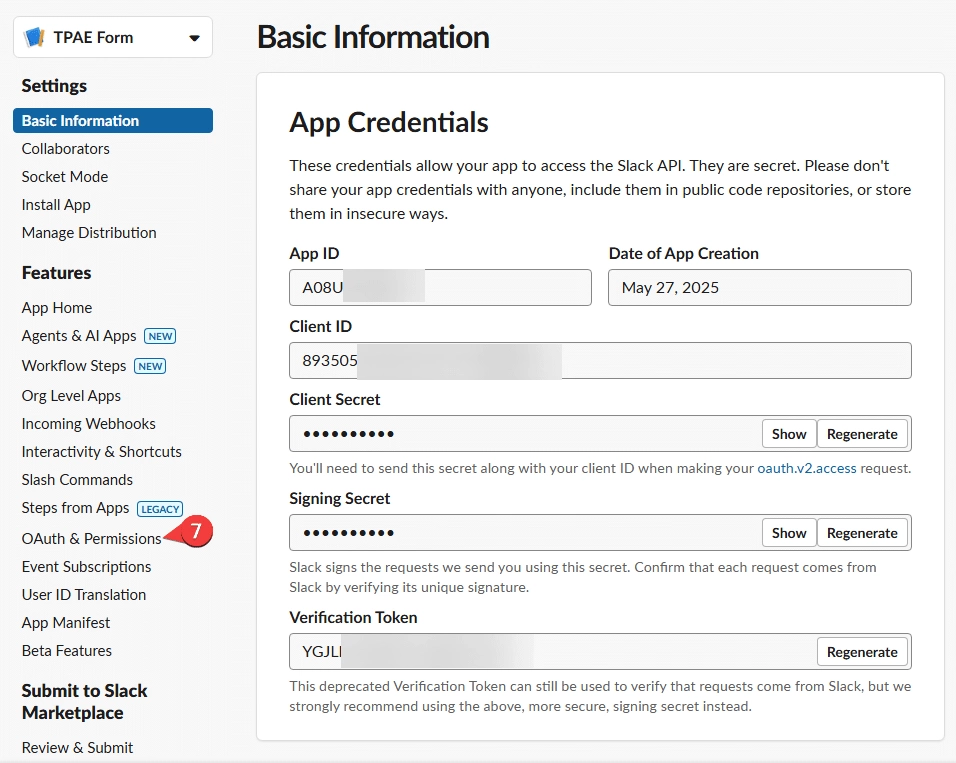The image size is (956, 763).
Task: Show the Signing Secret value
Action: click(788, 533)
